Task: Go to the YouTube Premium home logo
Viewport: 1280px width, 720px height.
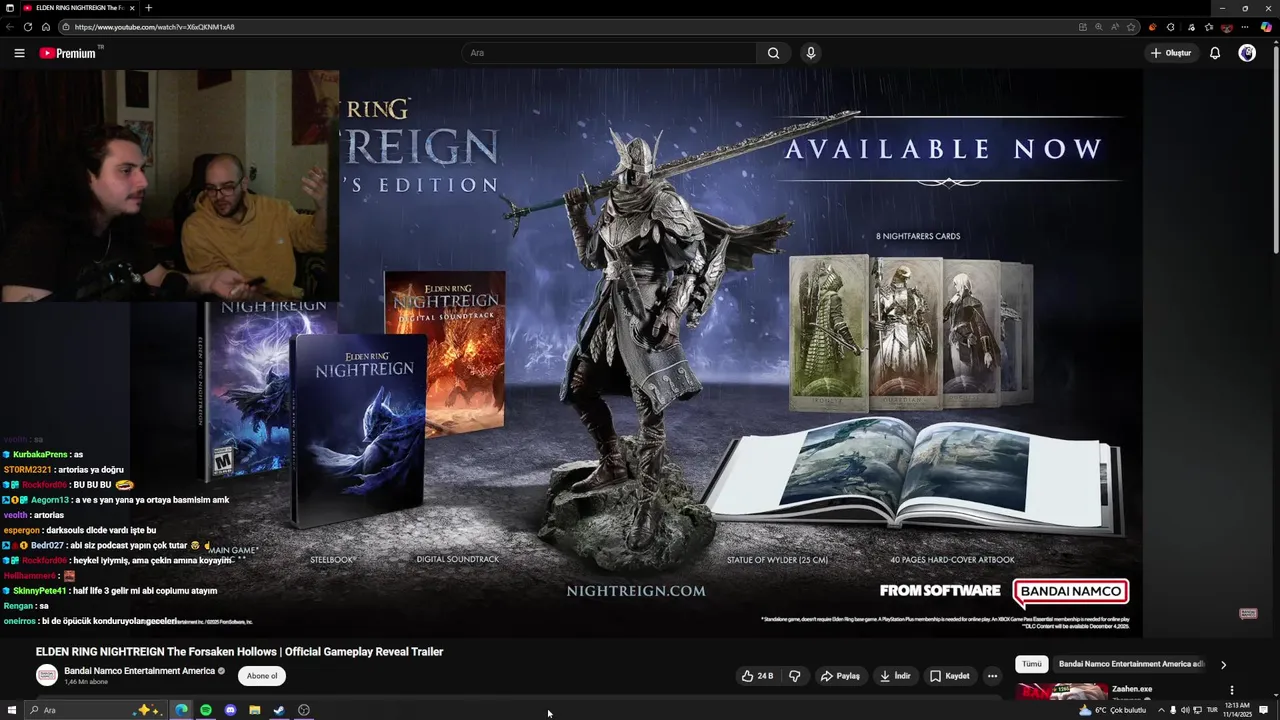Action: click(70, 53)
